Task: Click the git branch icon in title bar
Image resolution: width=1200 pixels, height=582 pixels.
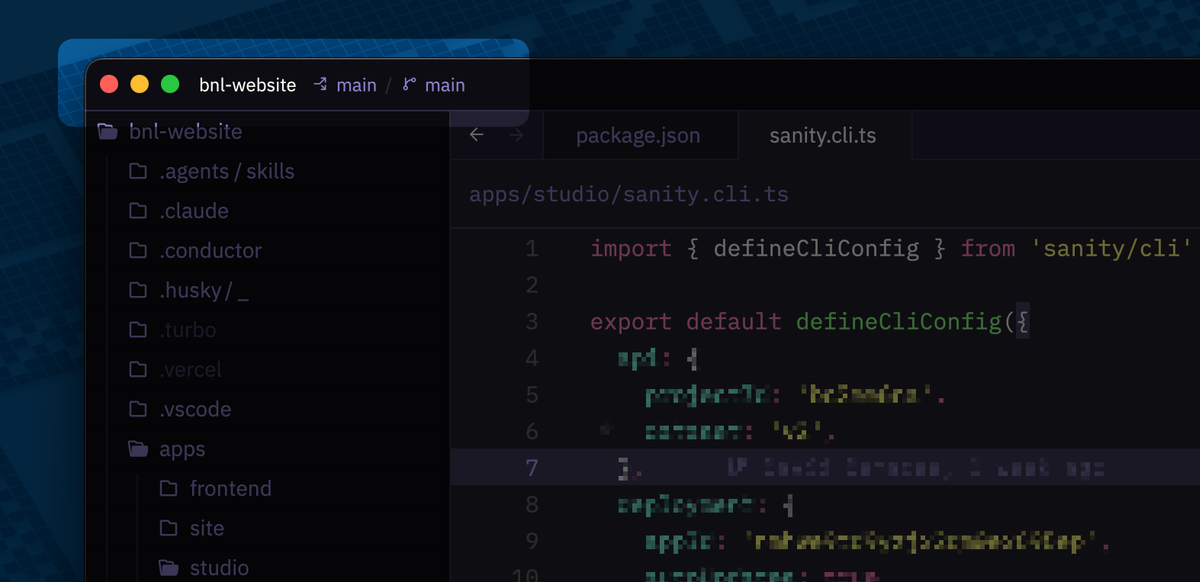Action: 408,85
